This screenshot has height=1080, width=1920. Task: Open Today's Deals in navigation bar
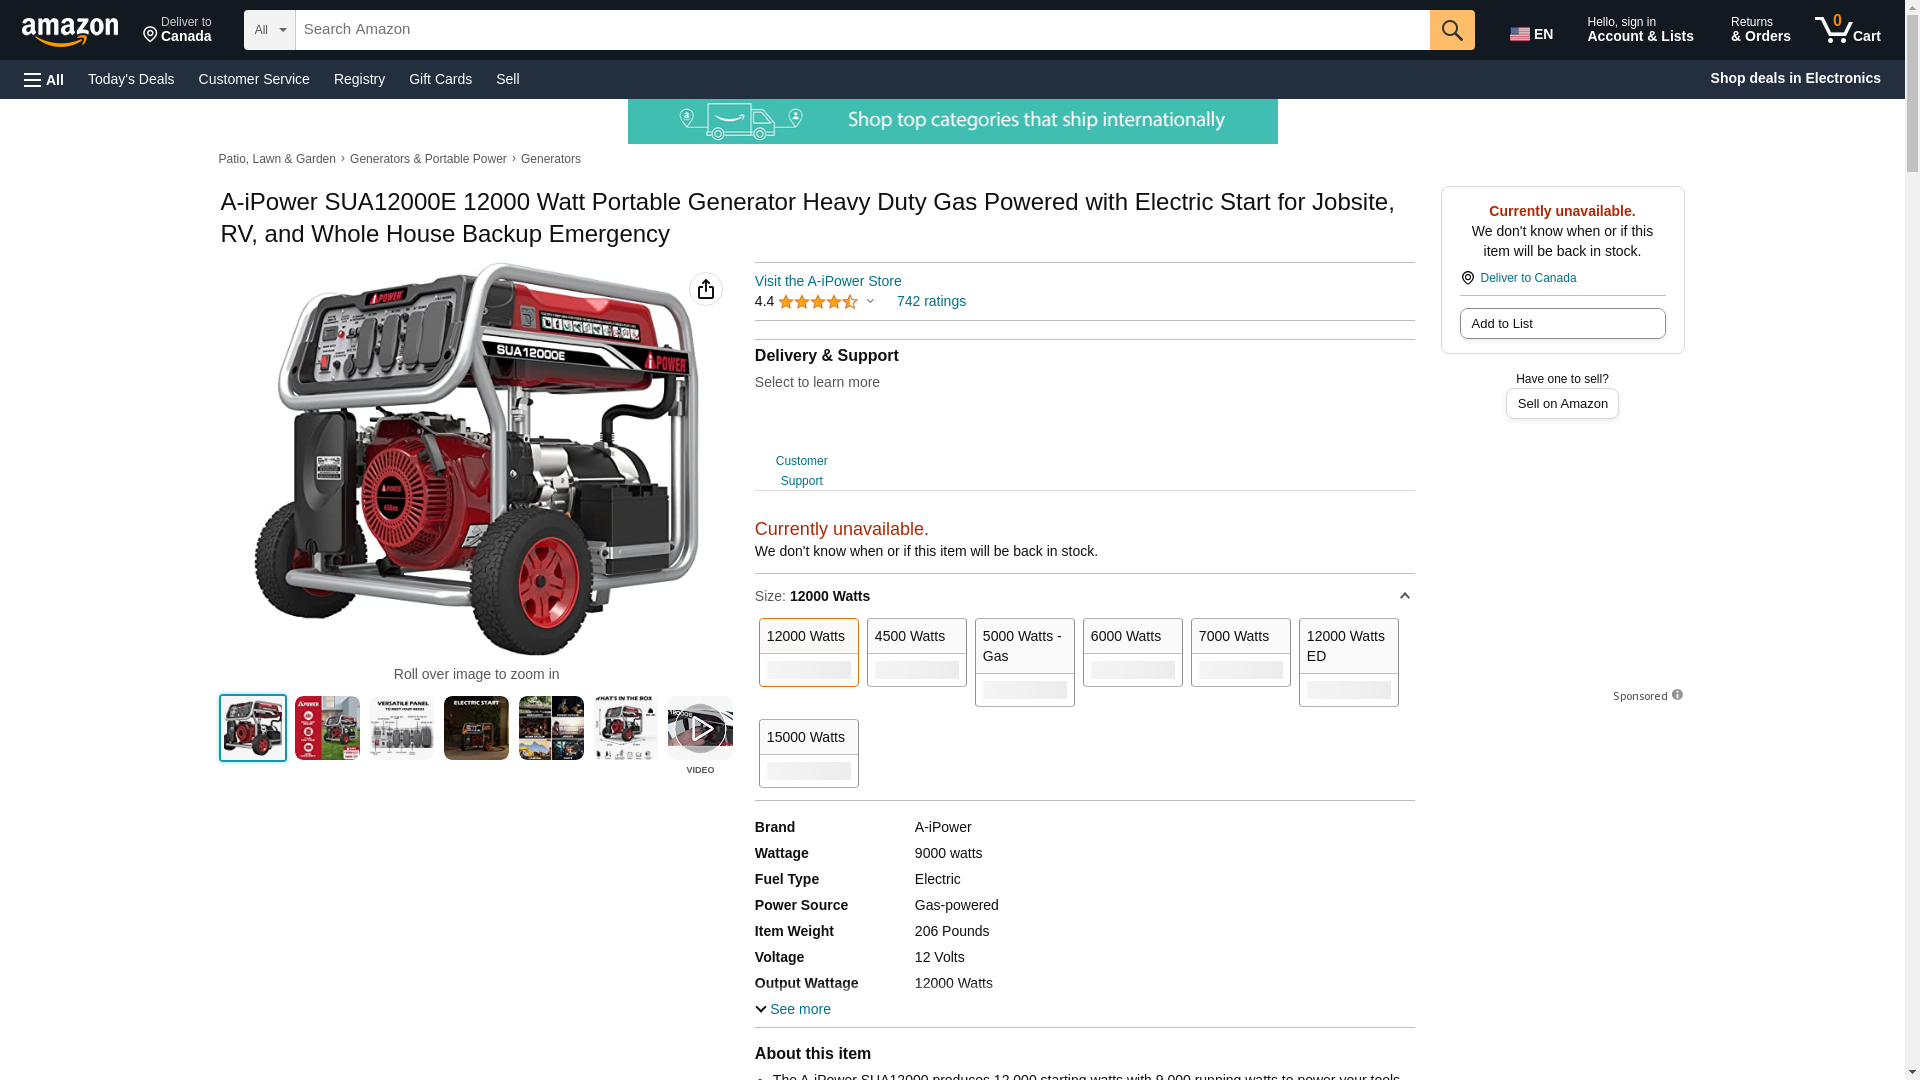(131, 79)
